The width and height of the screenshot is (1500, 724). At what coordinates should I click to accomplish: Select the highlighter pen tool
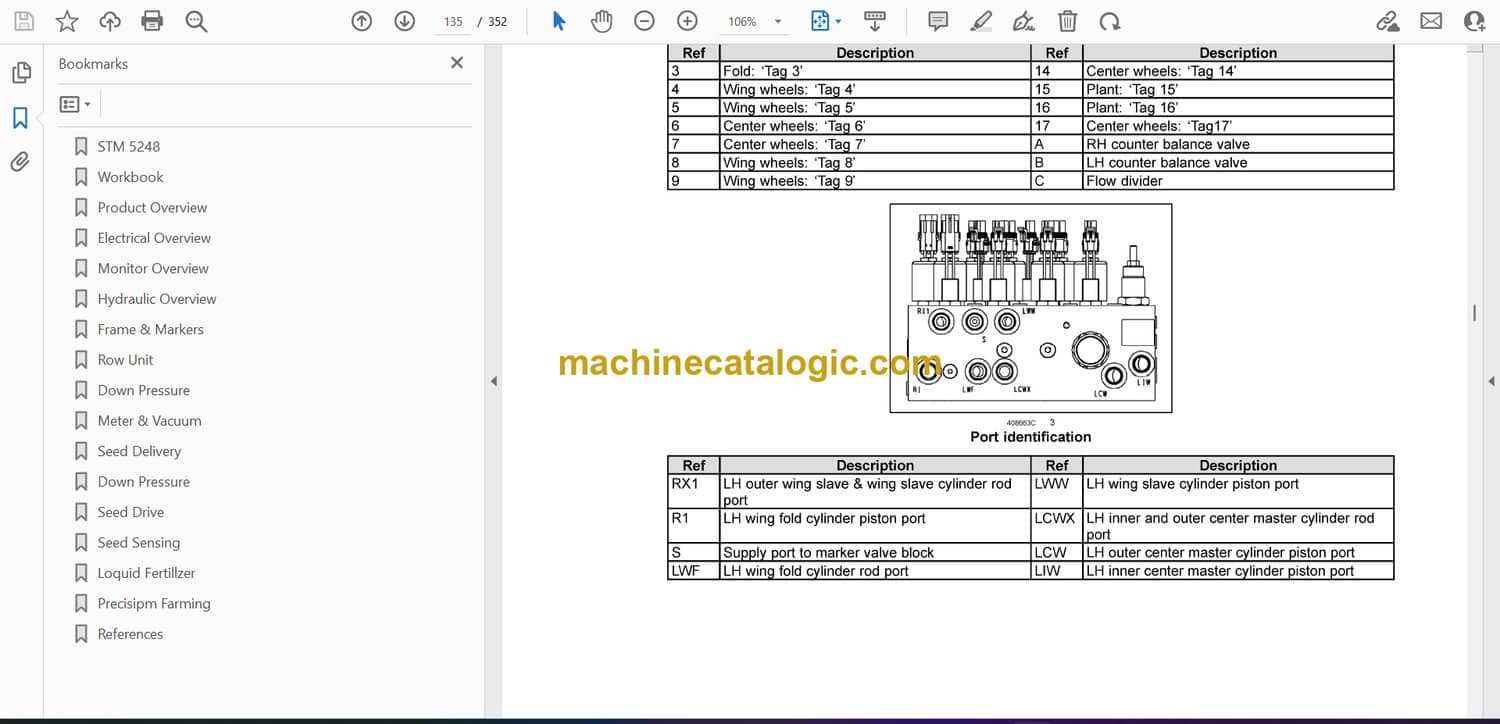click(981, 21)
